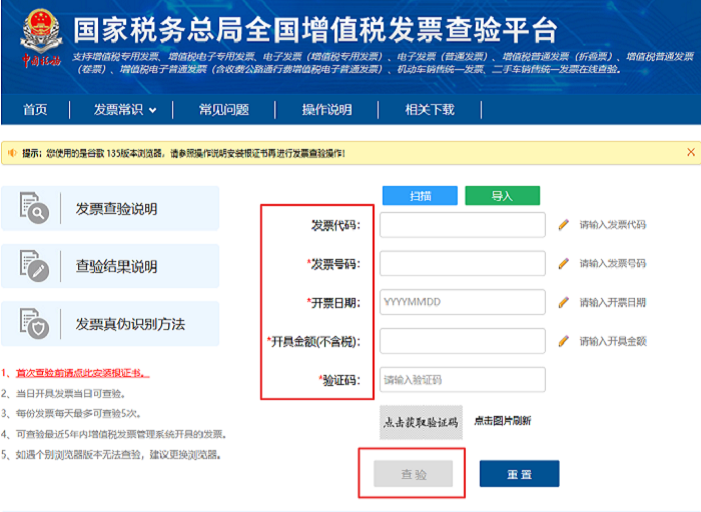Focus the 验证码 input field
701x512 pixels.
click(463, 380)
